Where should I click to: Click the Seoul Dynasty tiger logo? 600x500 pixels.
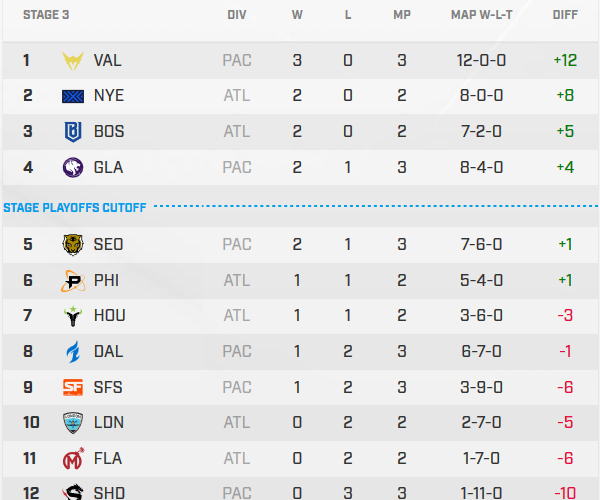(73, 244)
